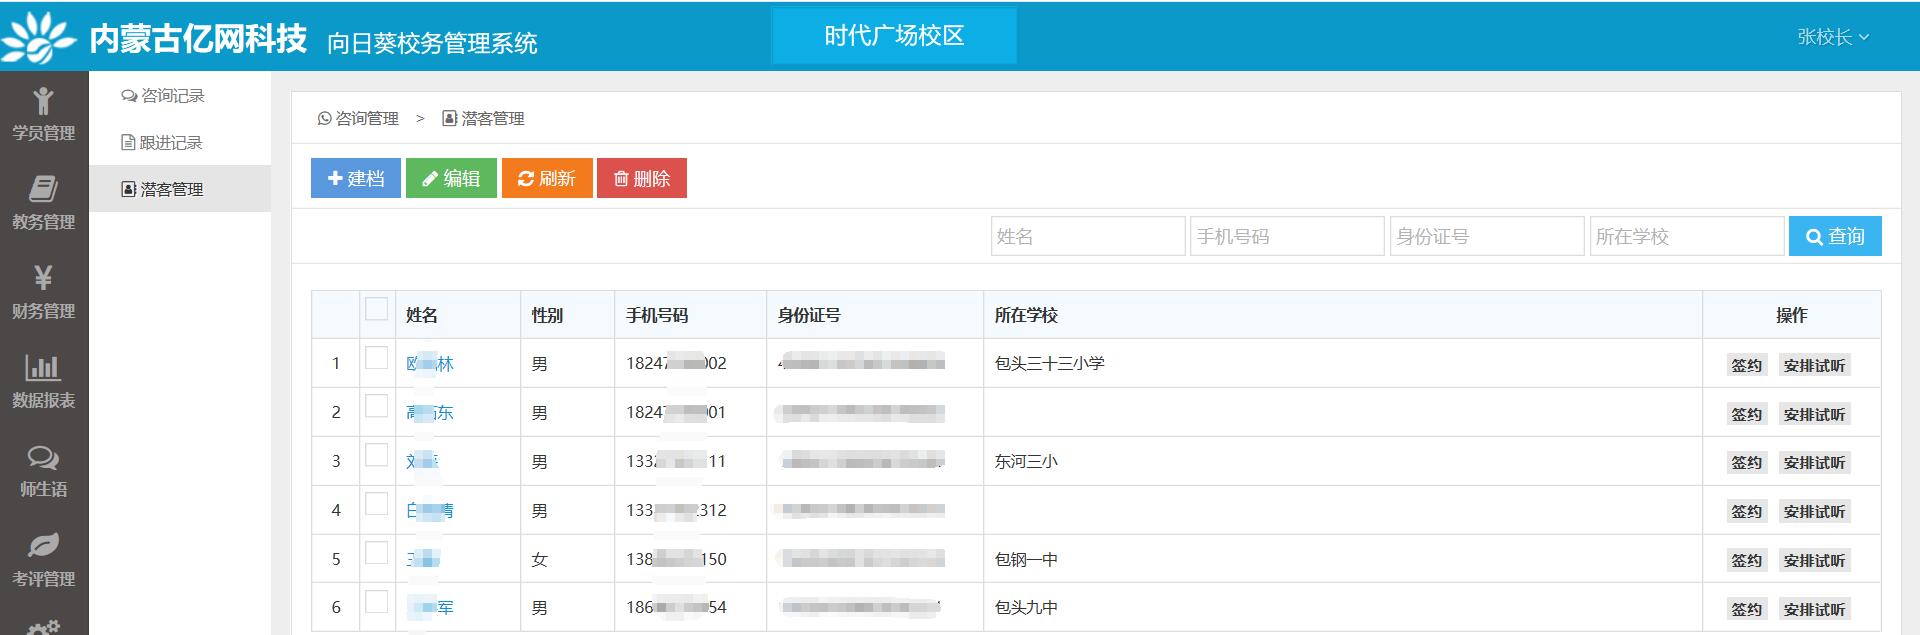Toggle the select-all checkbox in table header
Viewport: 1920px width, 635px height.
click(377, 309)
